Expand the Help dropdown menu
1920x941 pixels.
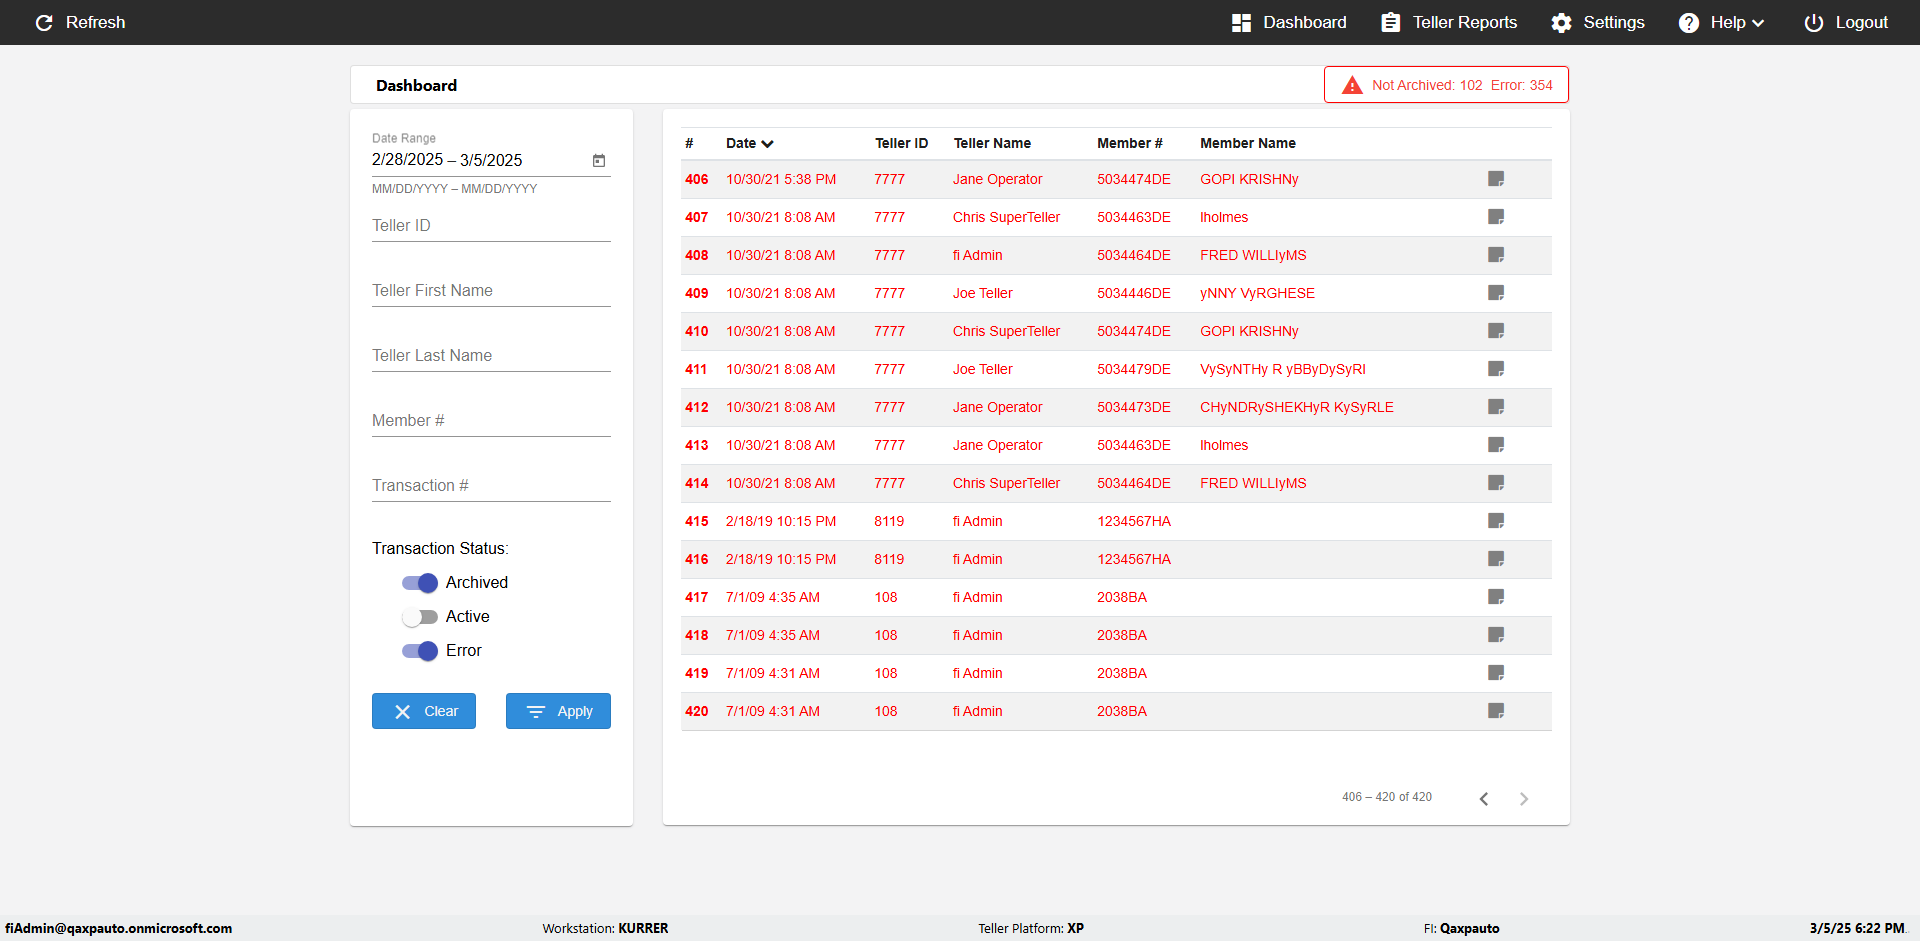(x=1721, y=22)
